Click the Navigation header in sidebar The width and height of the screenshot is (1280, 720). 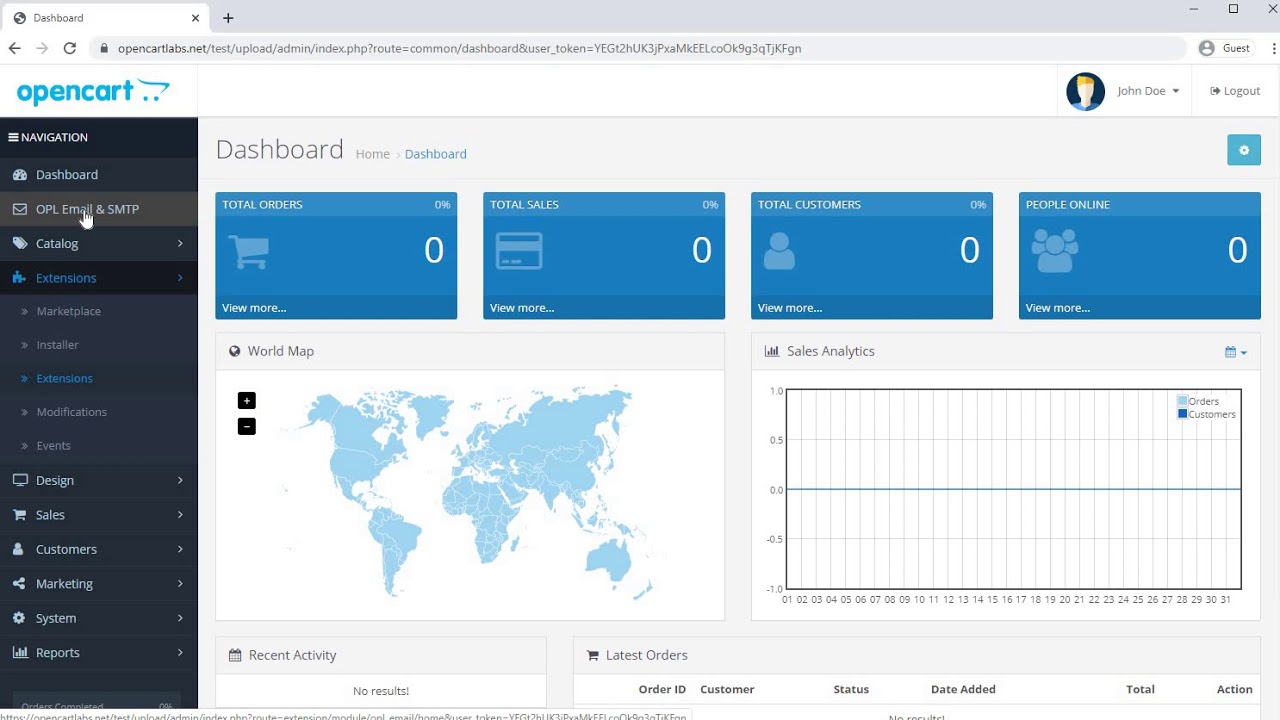[x=48, y=138]
